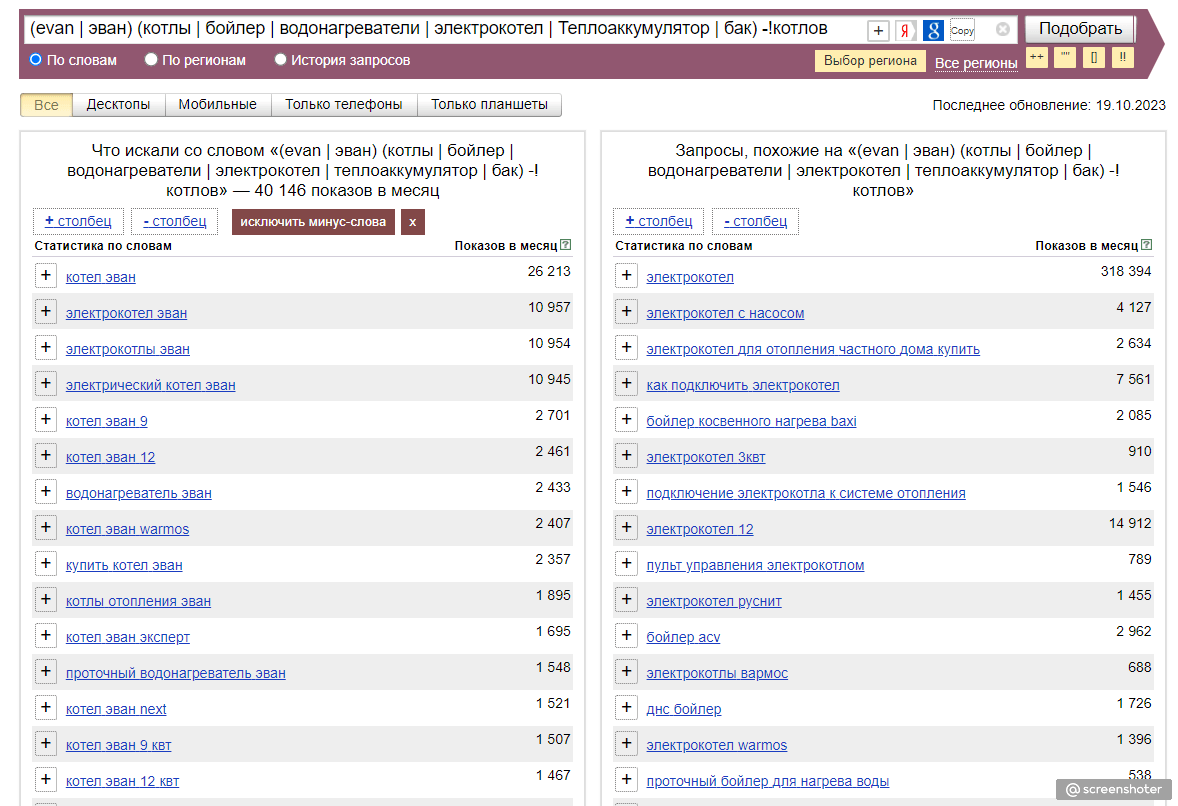Switch to the 'Только планшеты' tab

coord(489,105)
